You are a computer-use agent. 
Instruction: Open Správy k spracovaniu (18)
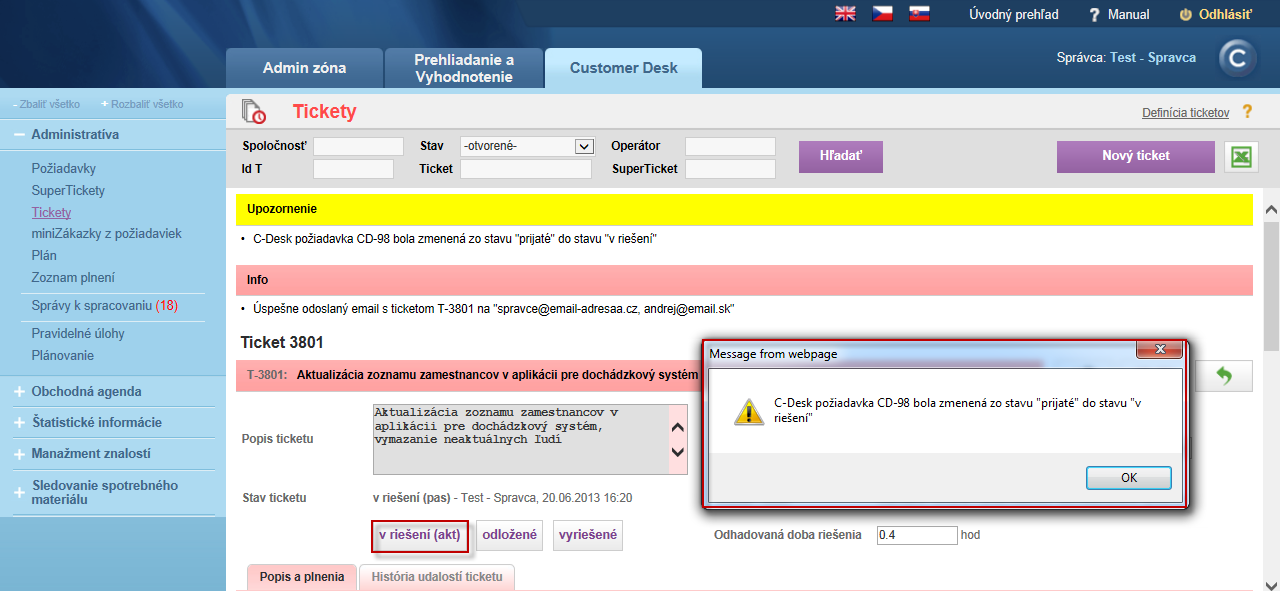(105, 305)
